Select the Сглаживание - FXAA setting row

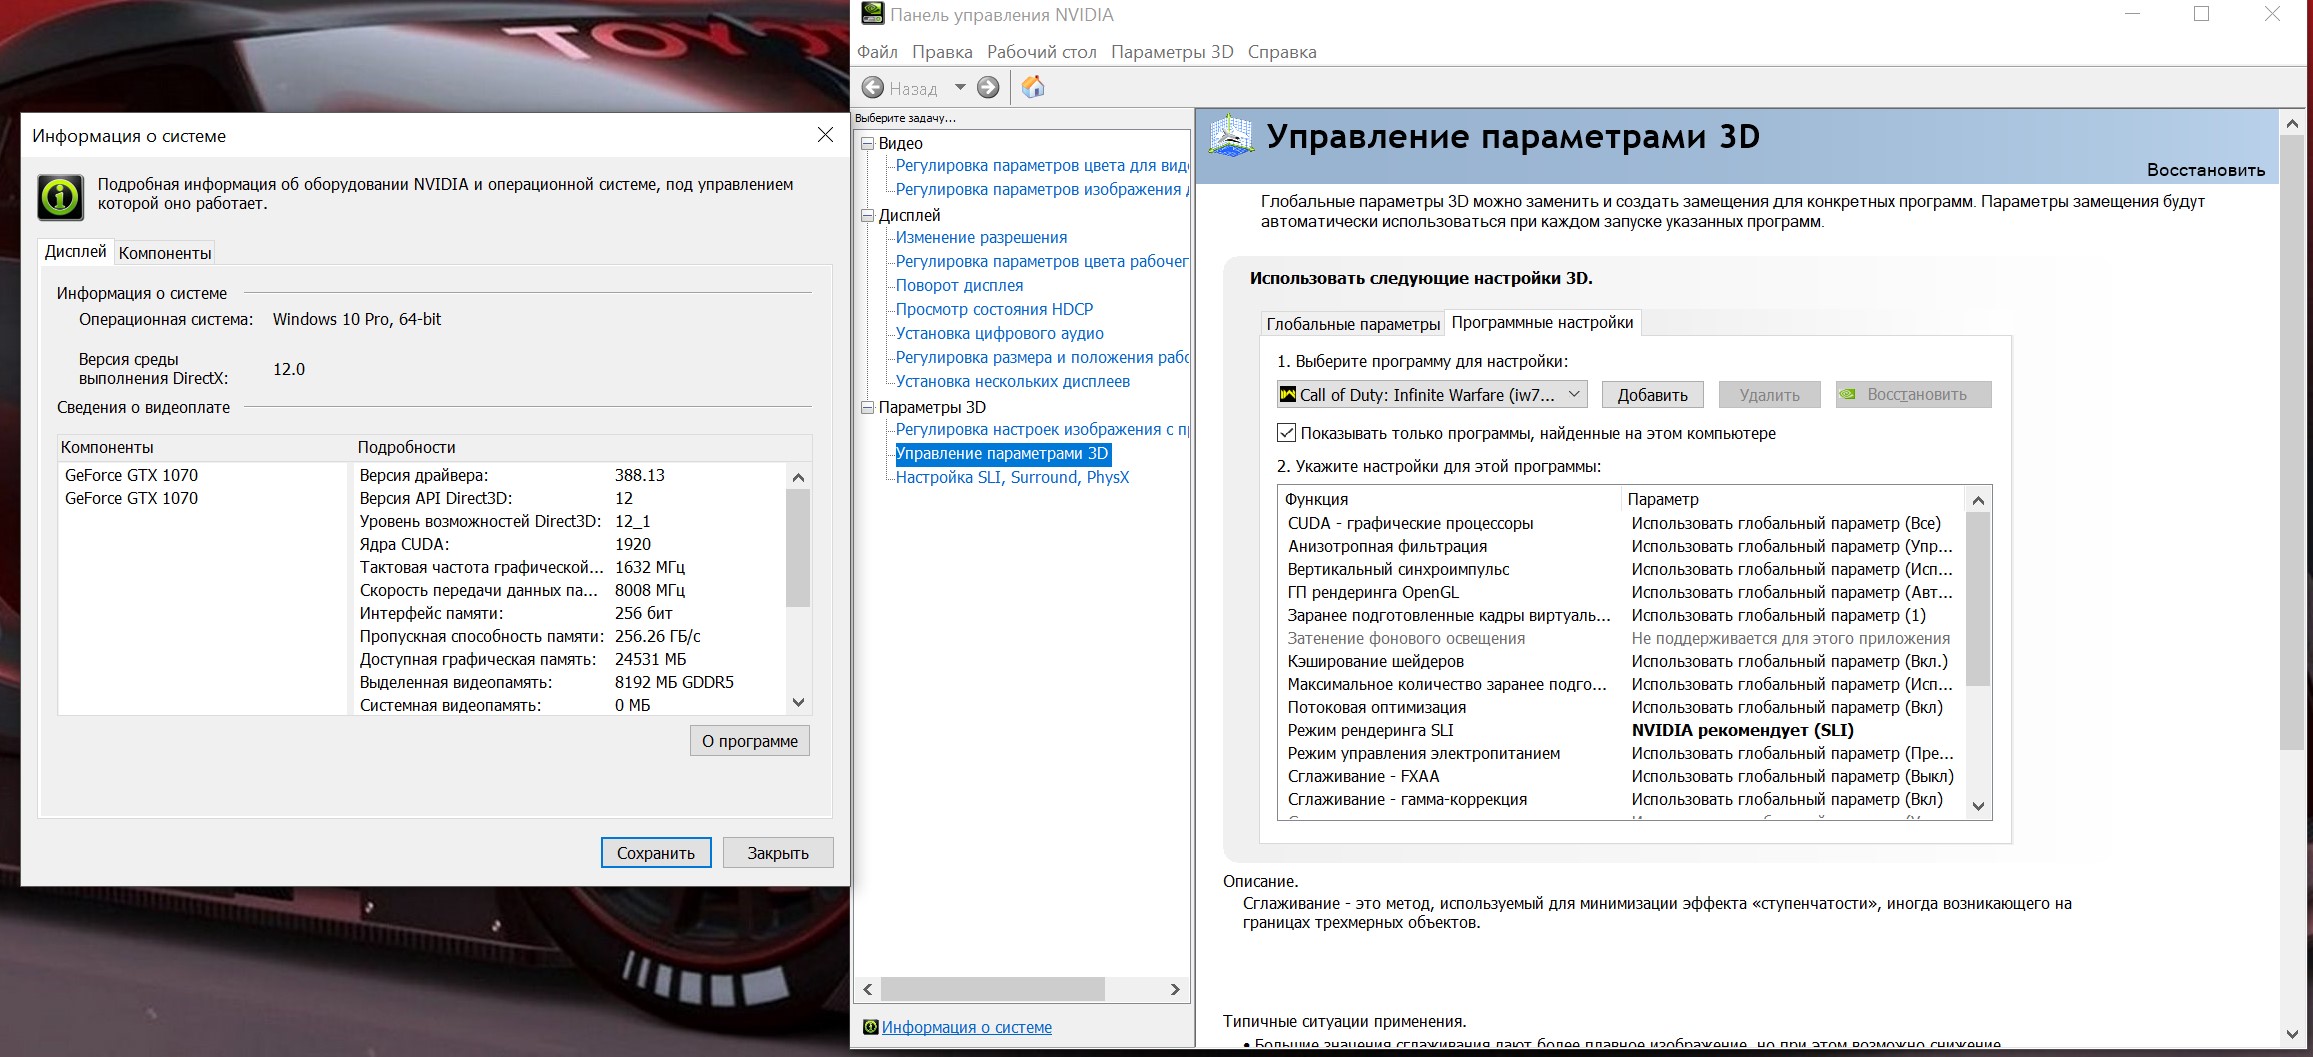pyautogui.click(x=1621, y=777)
